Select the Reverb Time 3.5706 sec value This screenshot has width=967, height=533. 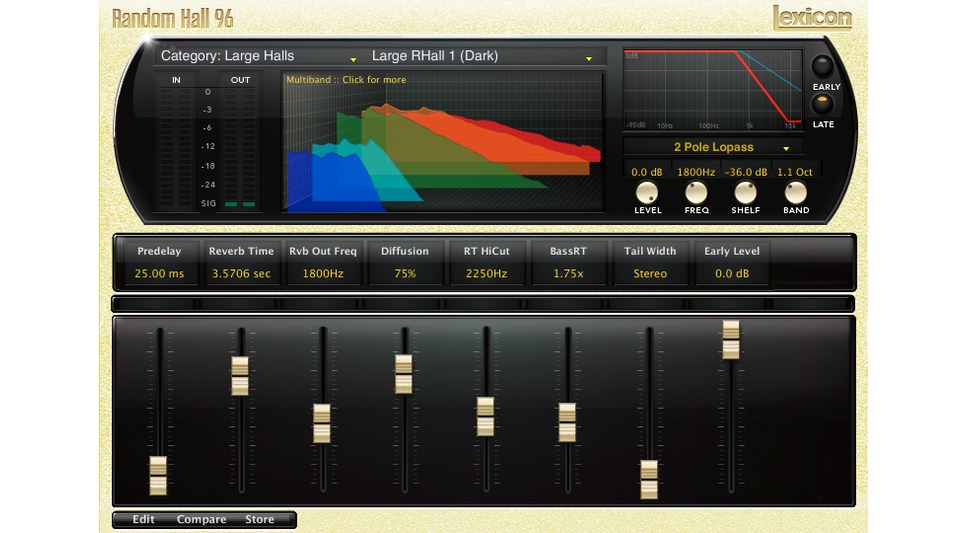pos(241,273)
